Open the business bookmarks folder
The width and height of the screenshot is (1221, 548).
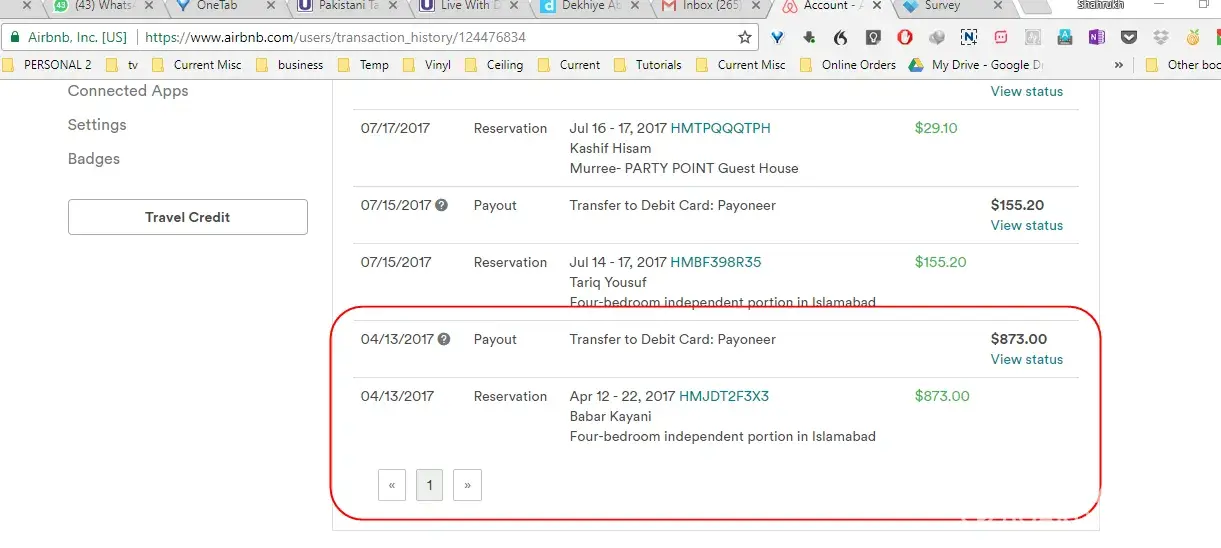289,65
